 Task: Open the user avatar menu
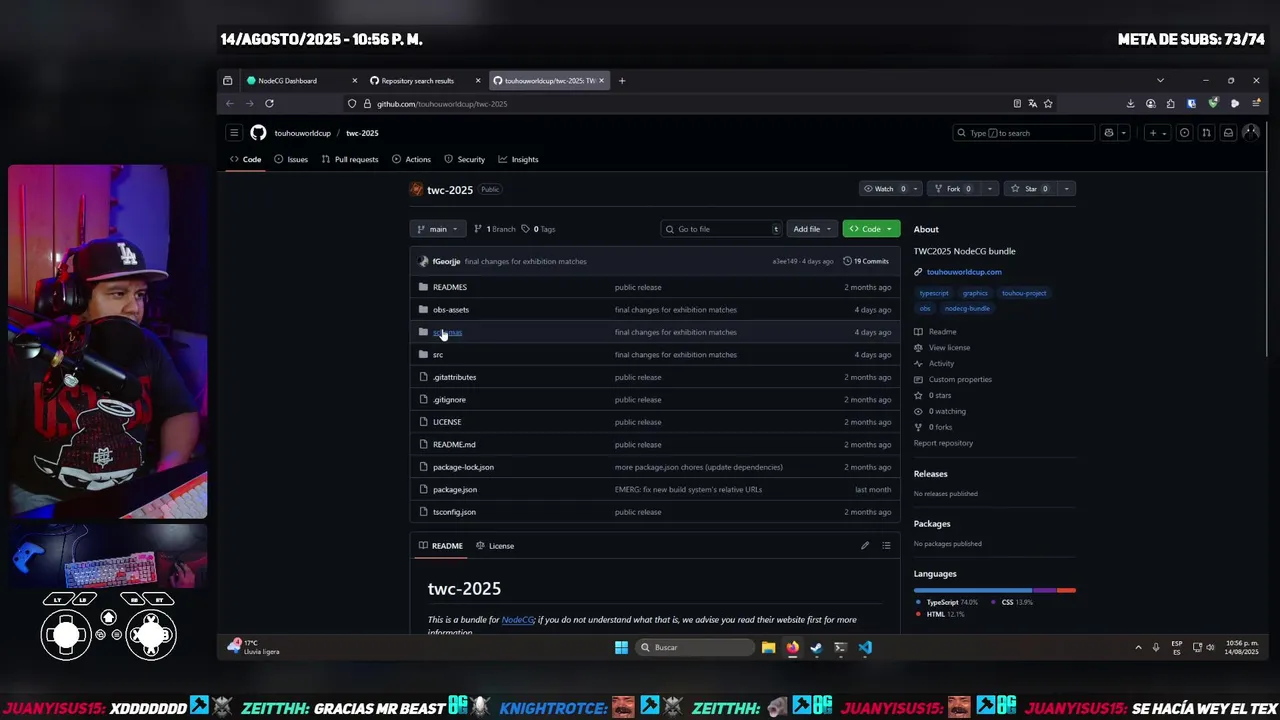pyautogui.click(x=1250, y=133)
